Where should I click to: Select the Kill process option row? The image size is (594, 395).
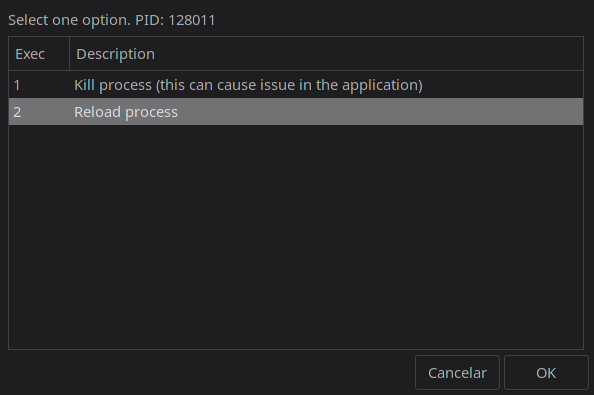pos(296,85)
